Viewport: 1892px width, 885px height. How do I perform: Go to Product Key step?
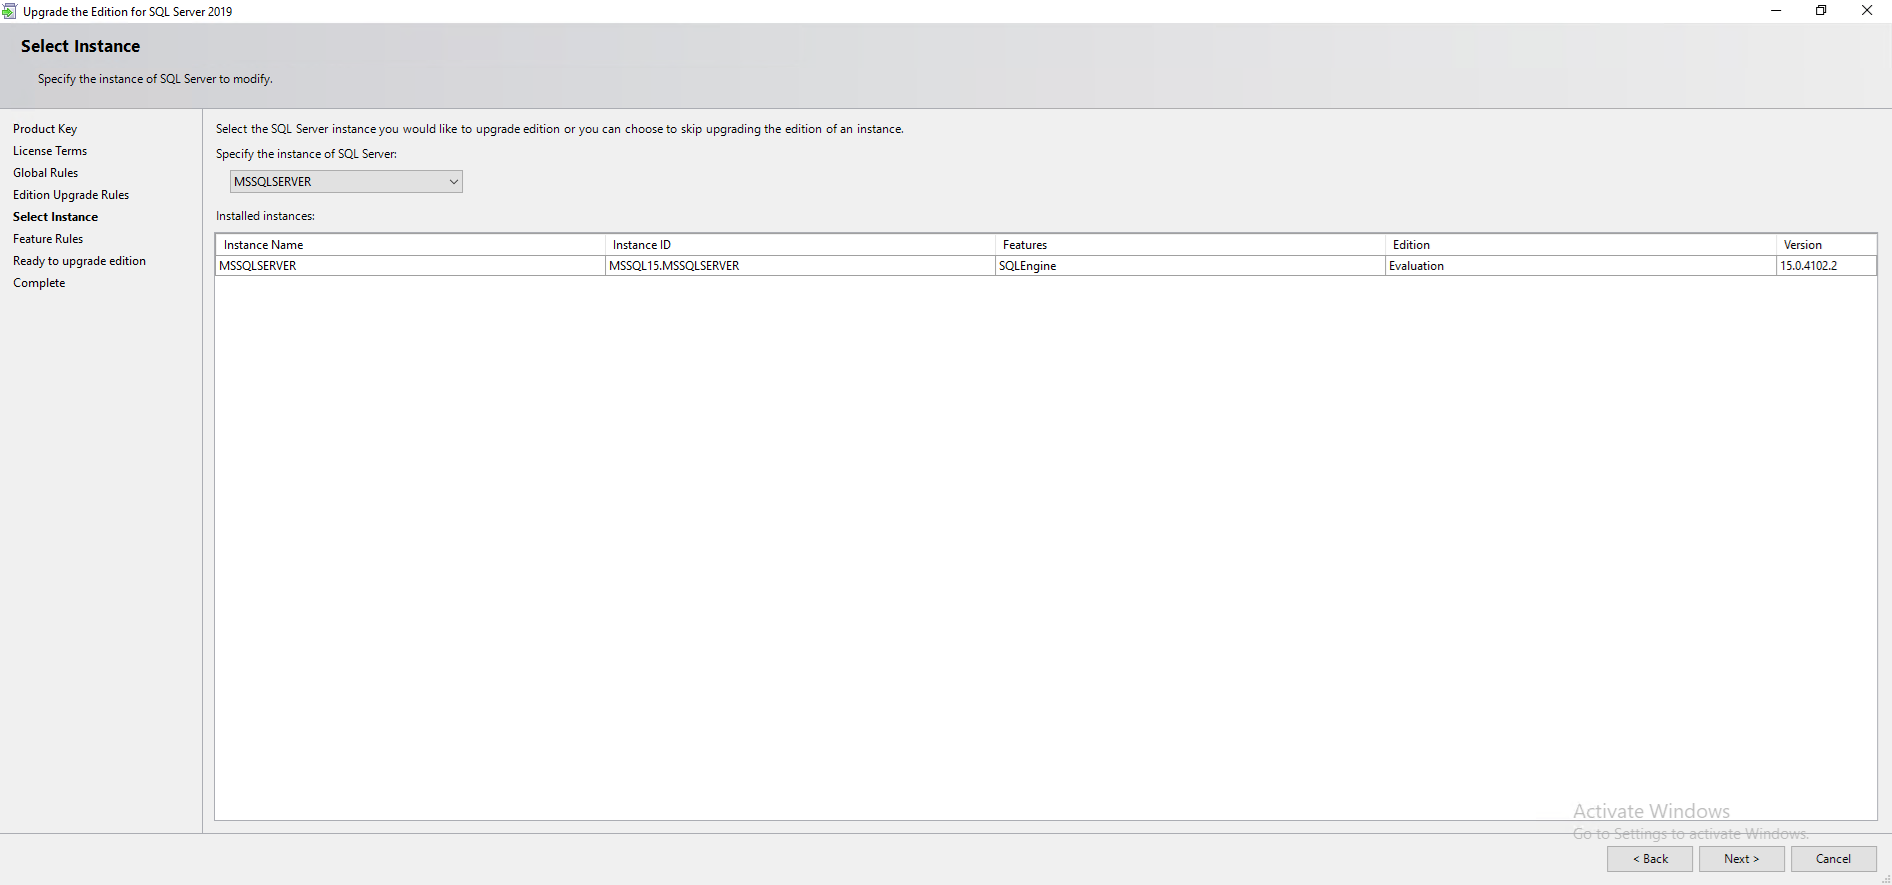[x=45, y=129]
